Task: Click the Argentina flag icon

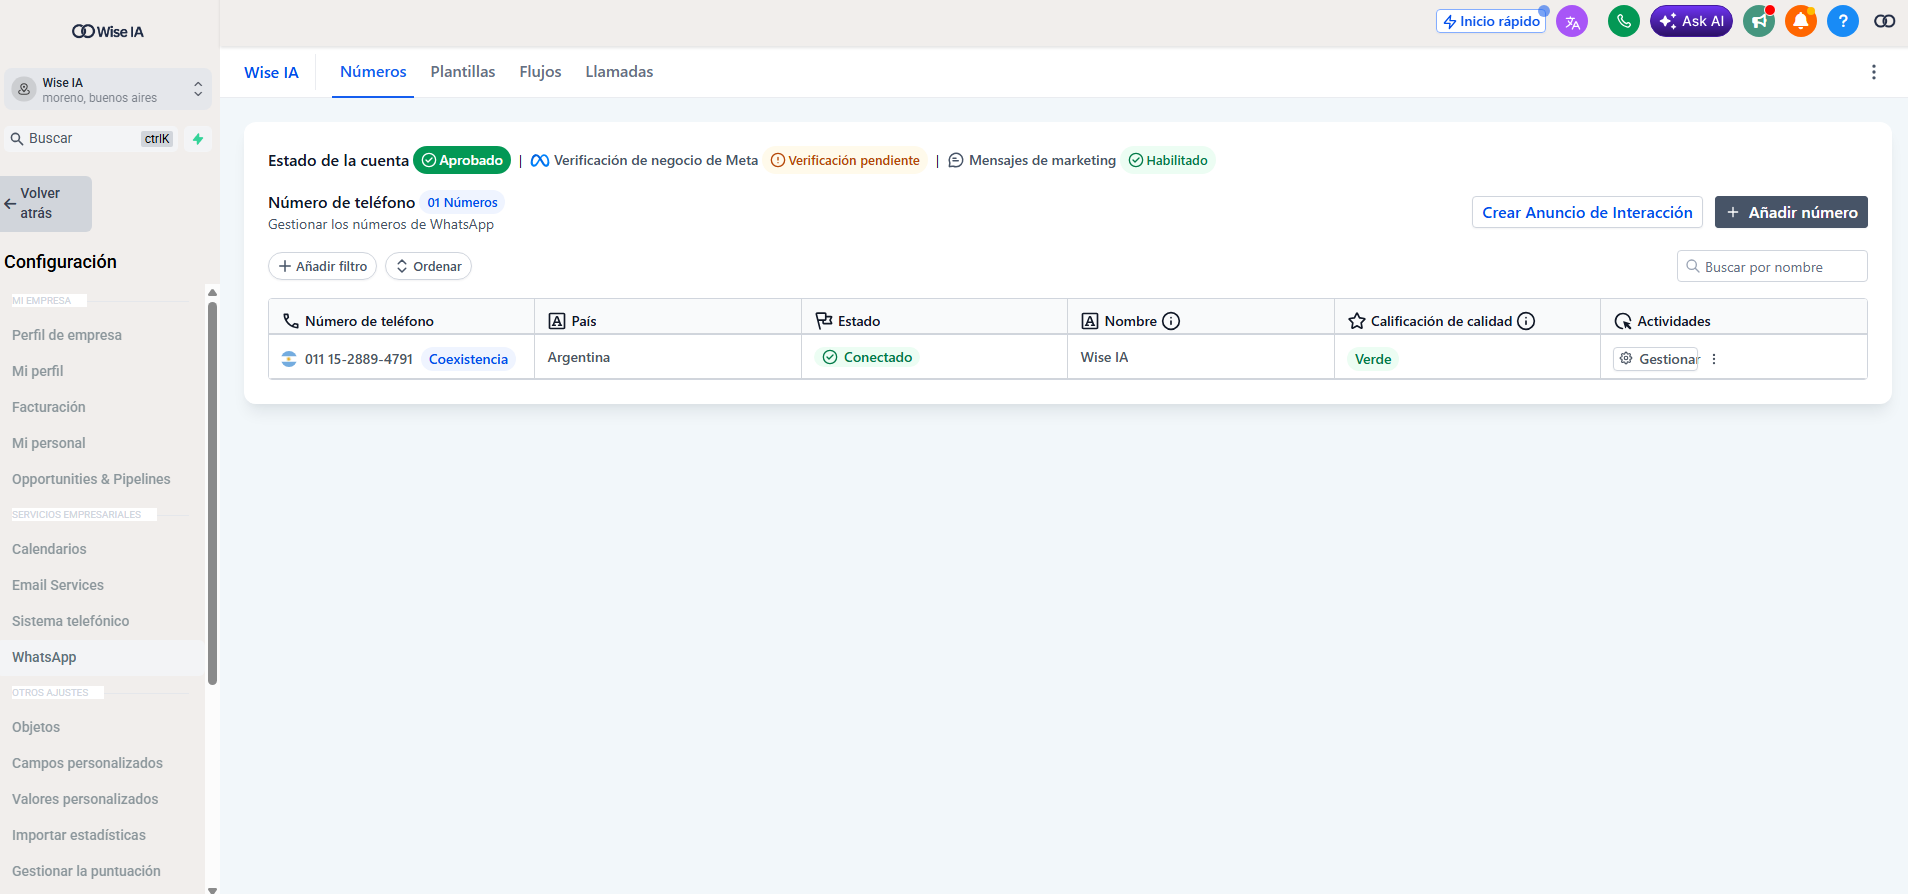Action: tap(289, 359)
